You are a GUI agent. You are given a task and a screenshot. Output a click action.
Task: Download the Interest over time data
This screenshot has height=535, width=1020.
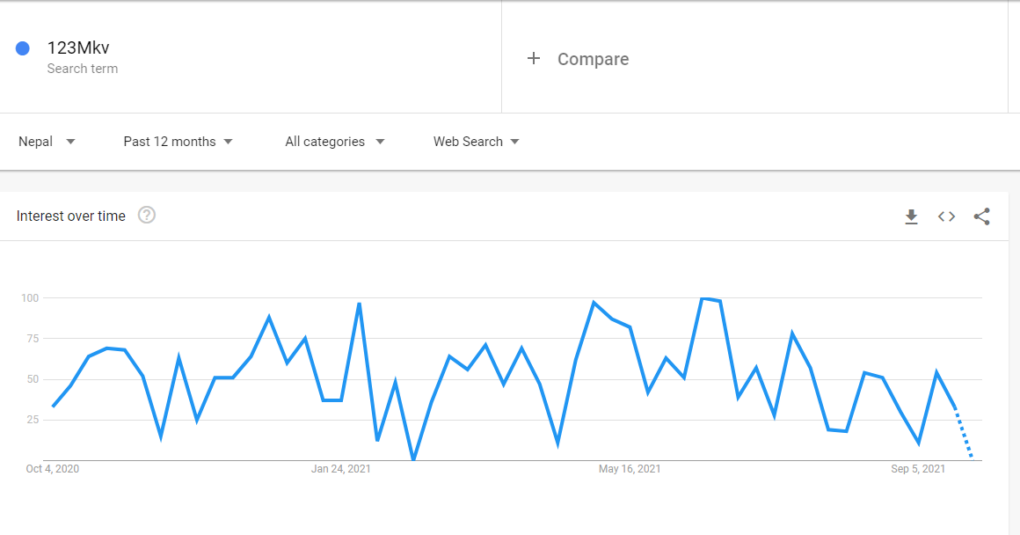coord(911,217)
